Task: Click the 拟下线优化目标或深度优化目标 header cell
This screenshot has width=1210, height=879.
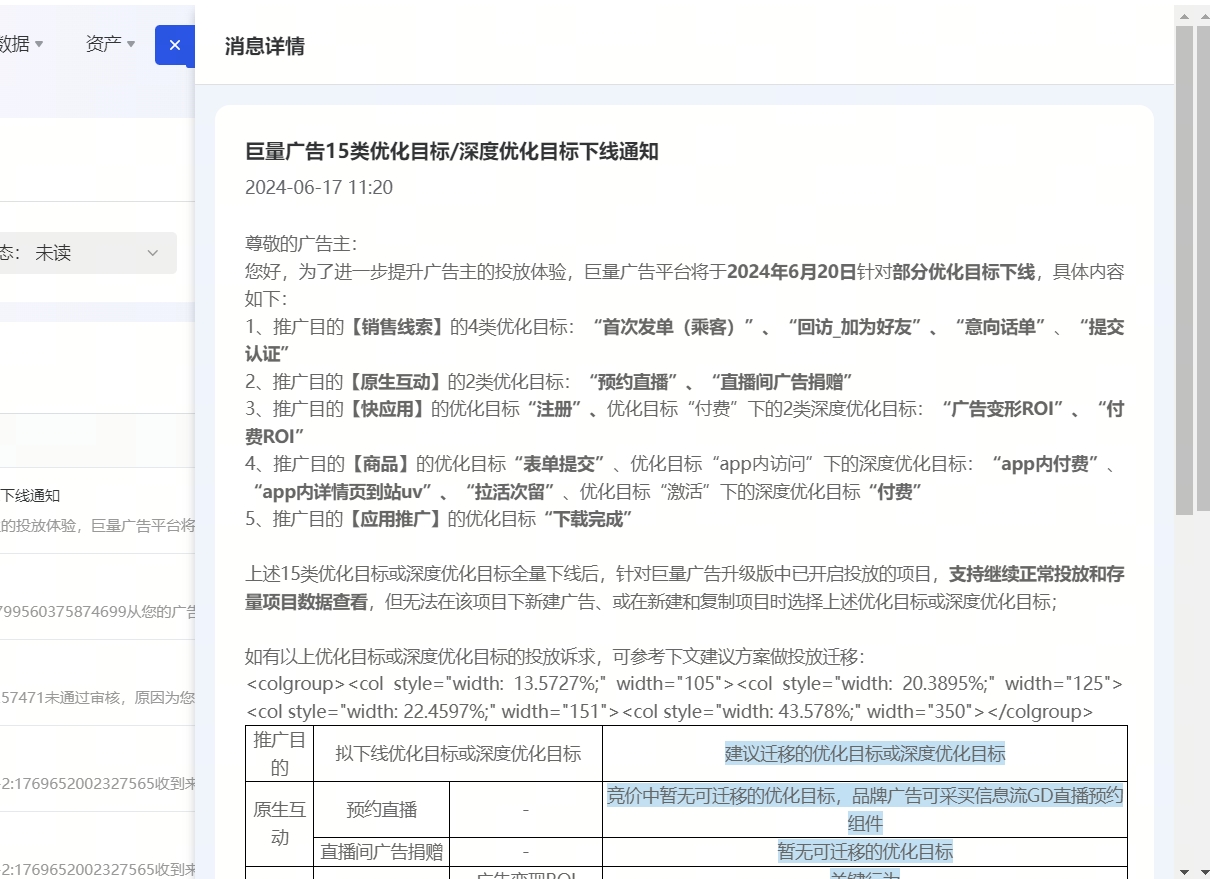Action: click(458, 754)
